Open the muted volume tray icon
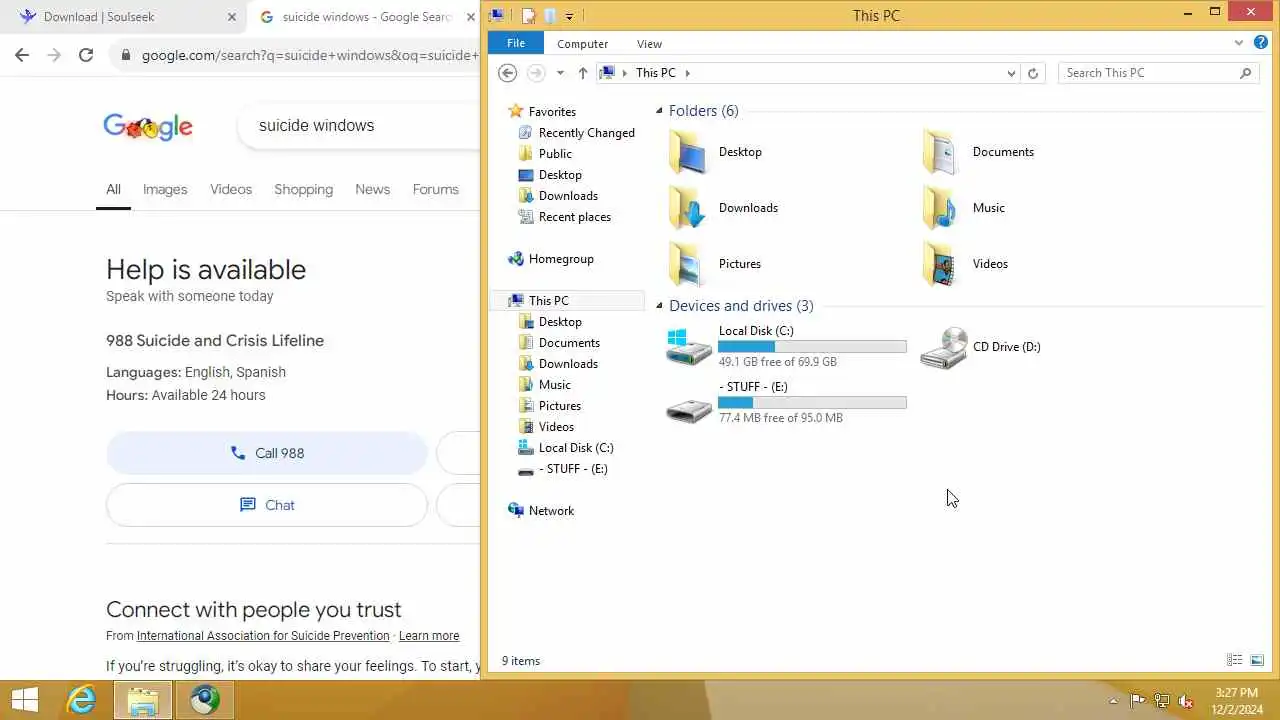The image size is (1280, 720). [1186, 701]
